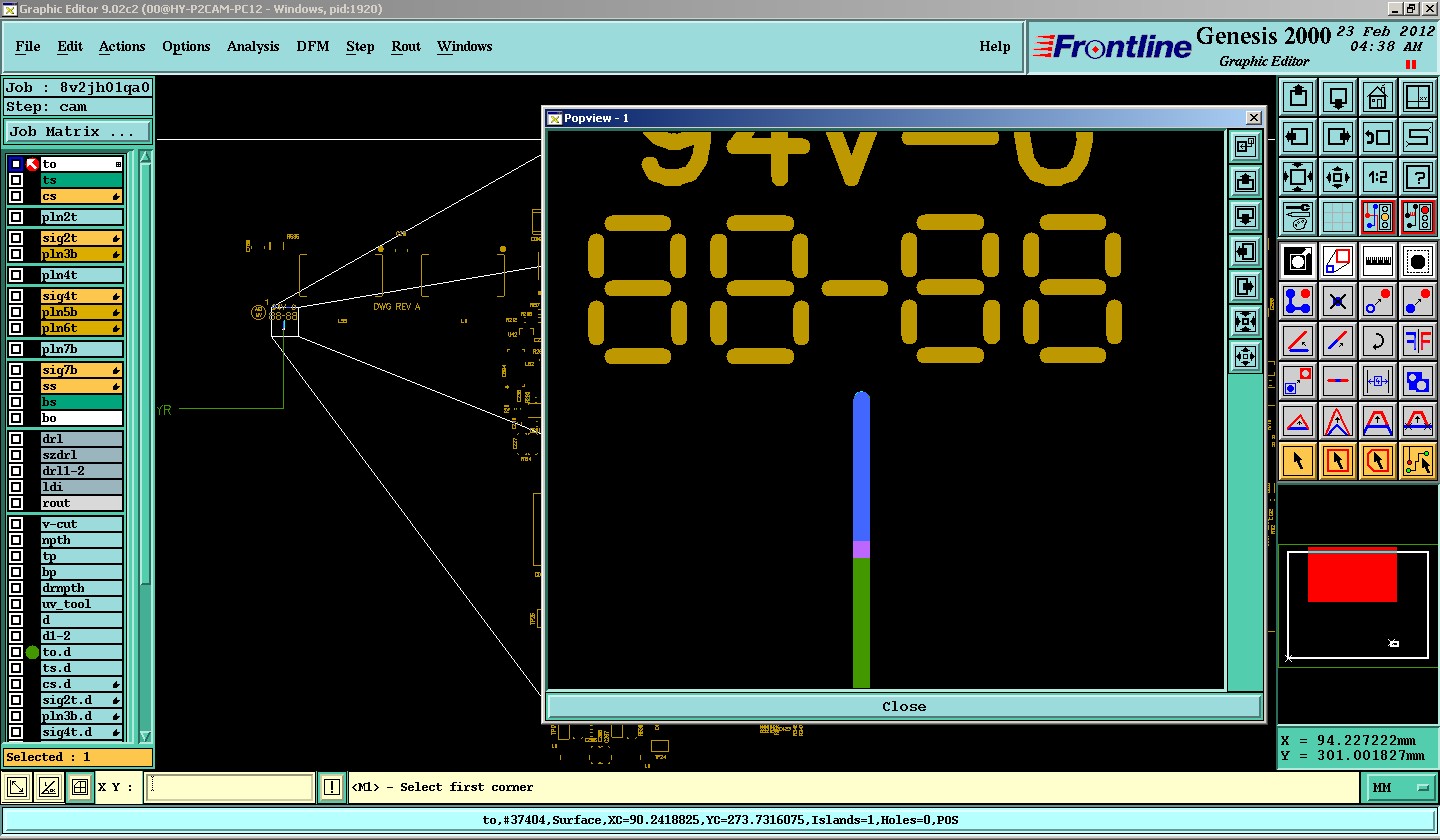Click the pan down arrow icon
Viewport: 1440px width, 840px height.
1338,98
